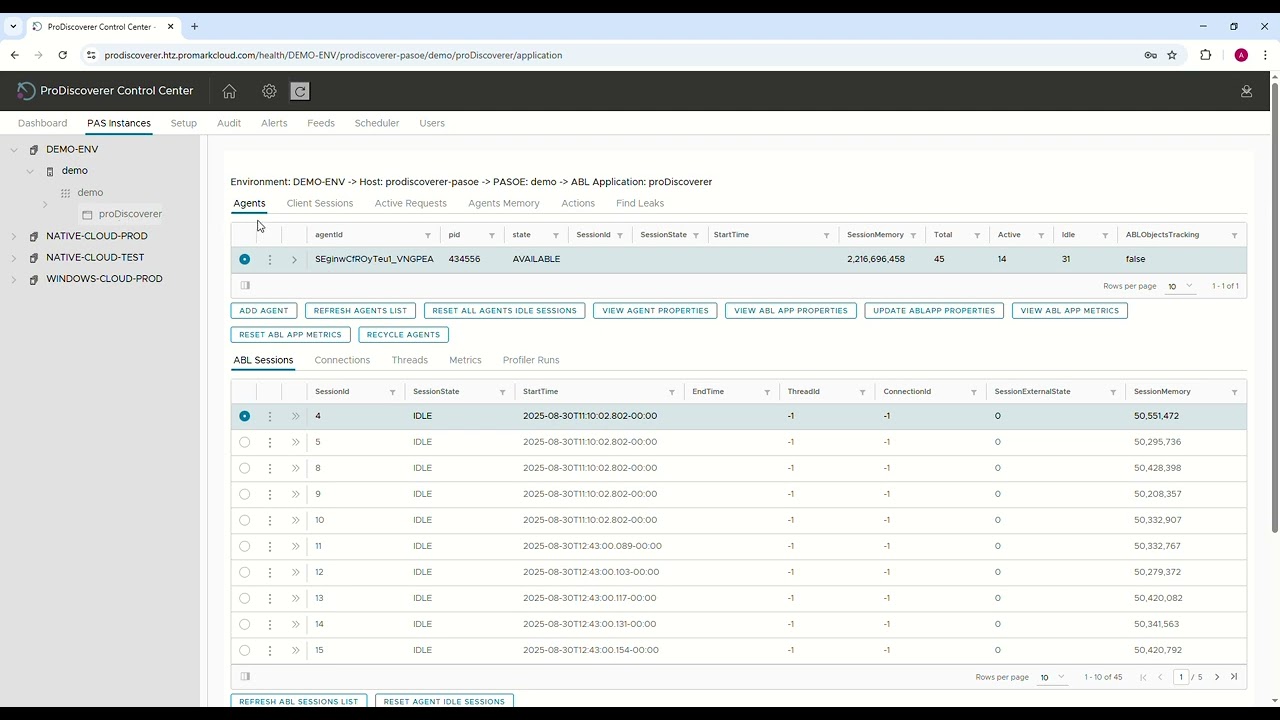Viewport: 1280px width, 720px height.
Task: Open user account icon in header
Action: pyautogui.click(x=1246, y=91)
